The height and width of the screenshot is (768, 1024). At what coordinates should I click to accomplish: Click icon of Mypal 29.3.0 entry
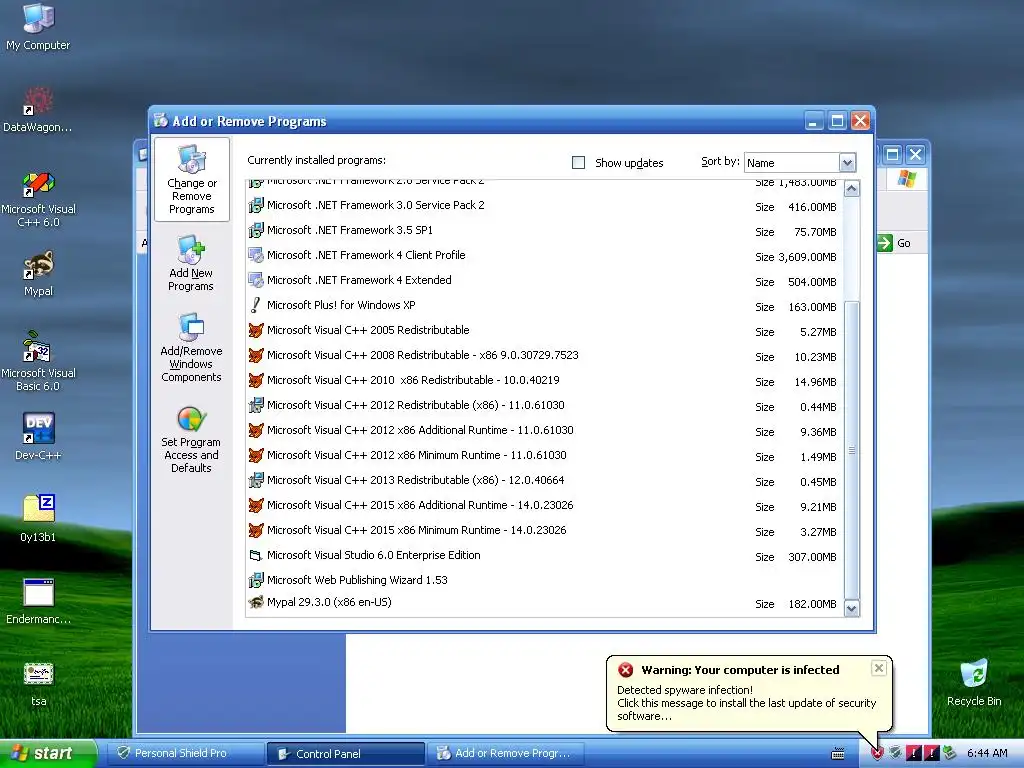256,602
